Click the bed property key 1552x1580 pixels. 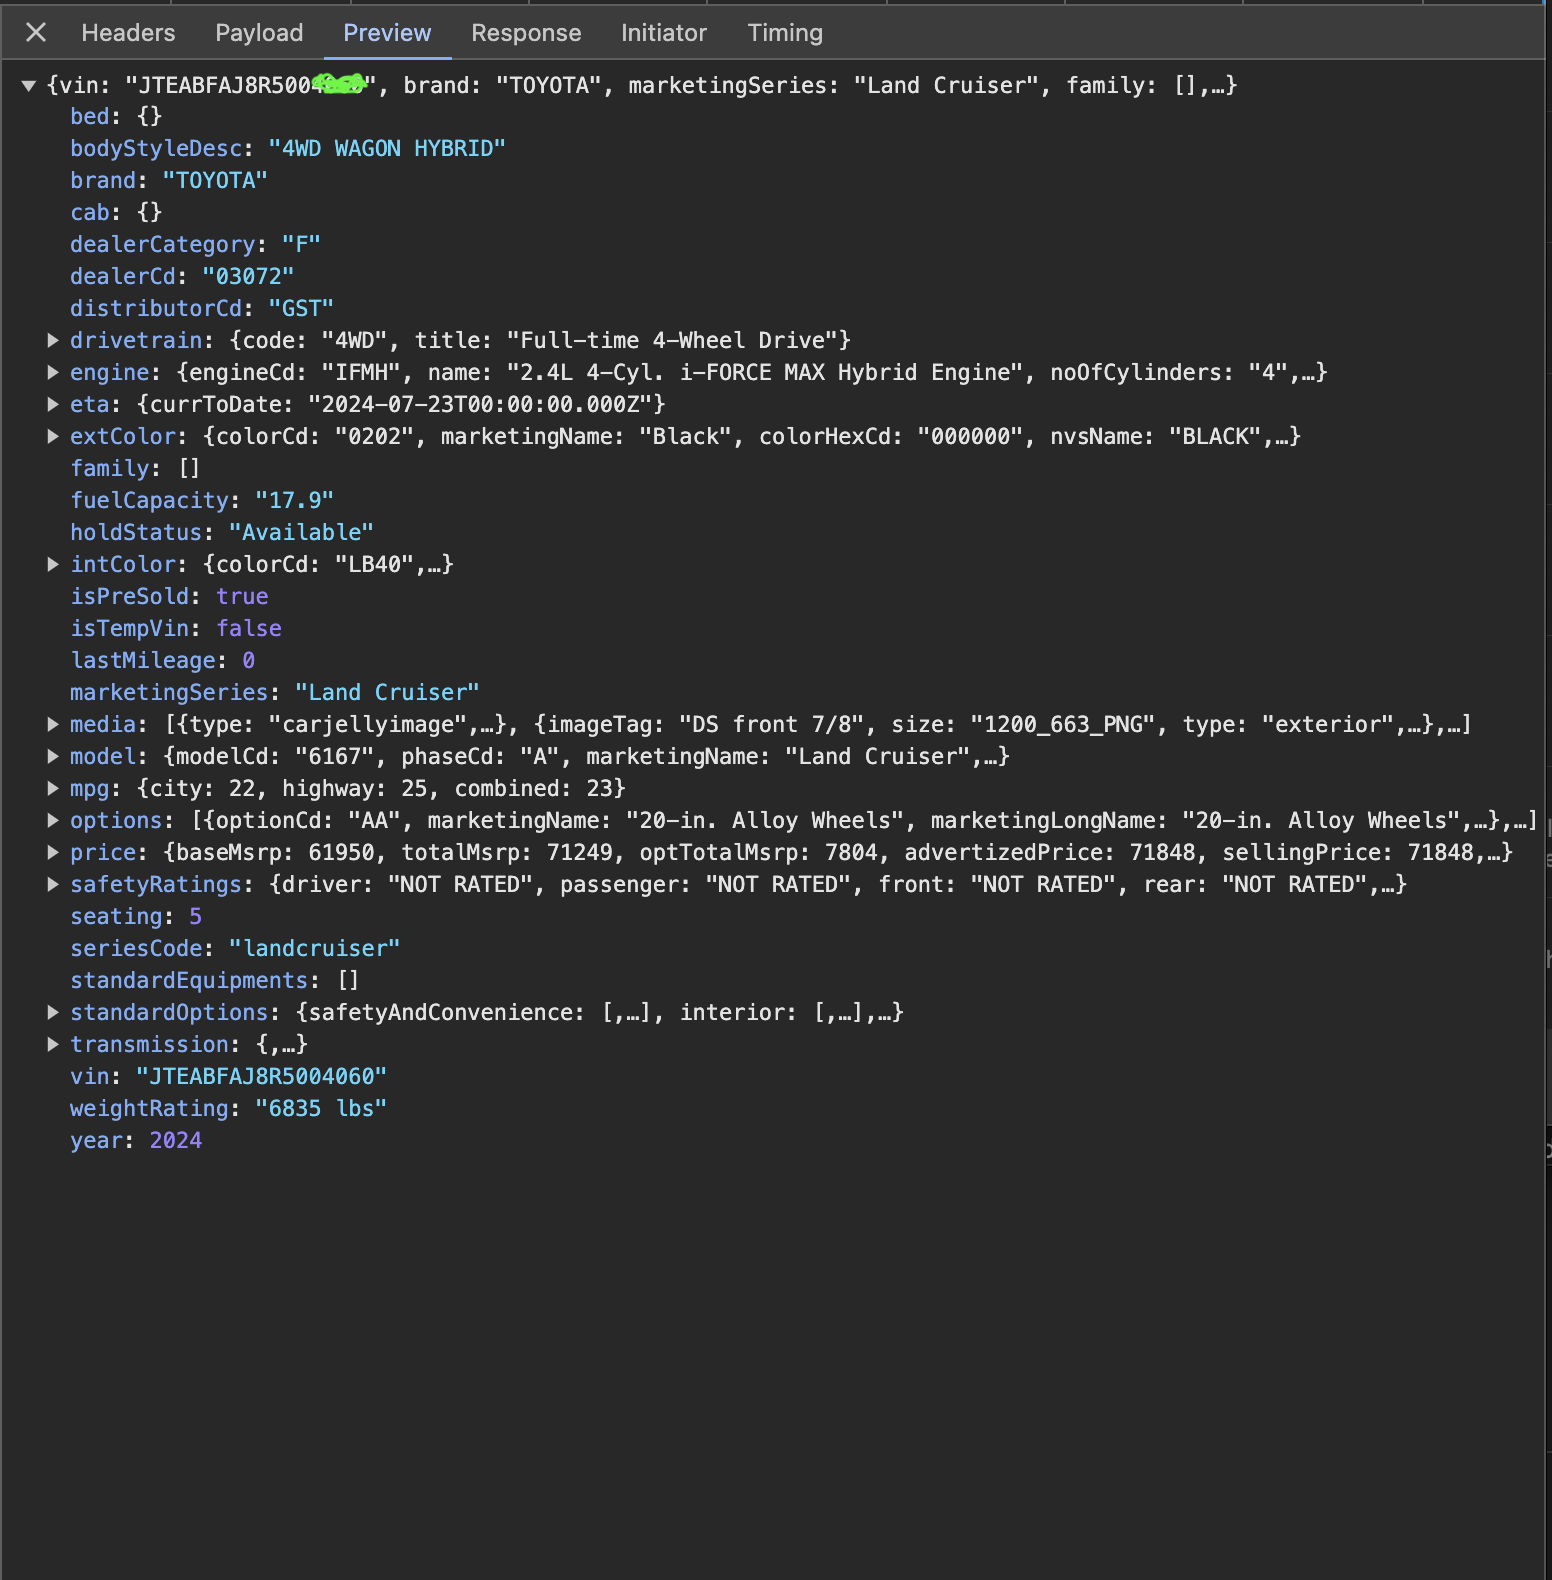click(89, 116)
